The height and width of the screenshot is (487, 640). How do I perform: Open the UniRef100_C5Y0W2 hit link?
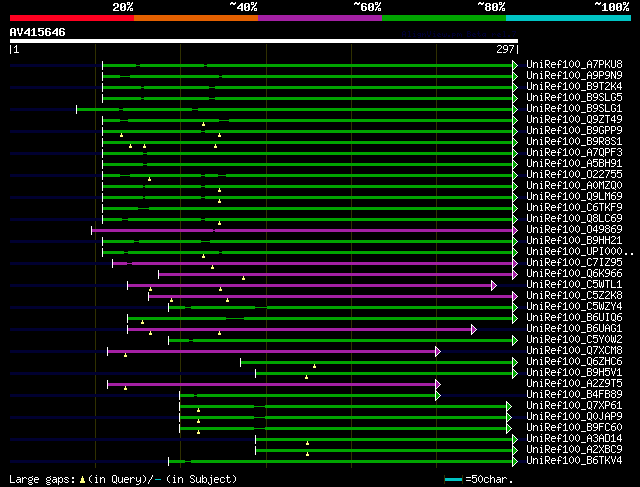tap(574, 340)
